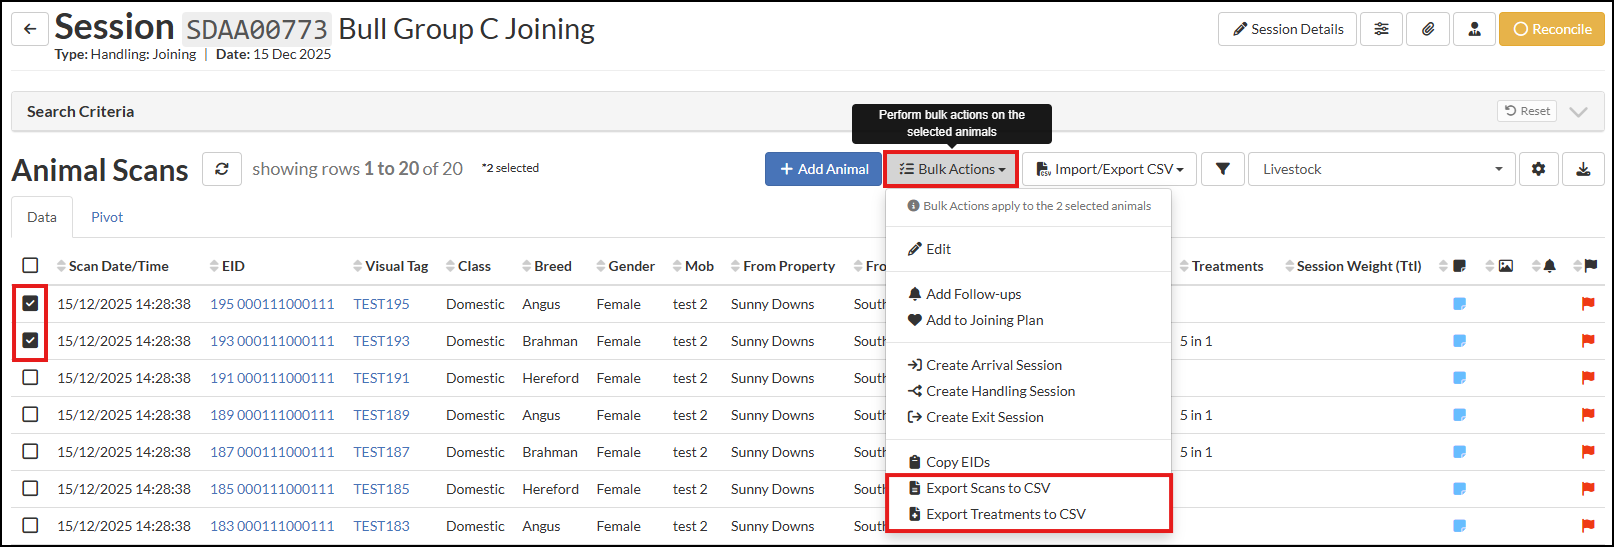Open attachments with the paperclip icon
Image resolution: width=1614 pixels, height=547 pixels.
click(1428, 29)
